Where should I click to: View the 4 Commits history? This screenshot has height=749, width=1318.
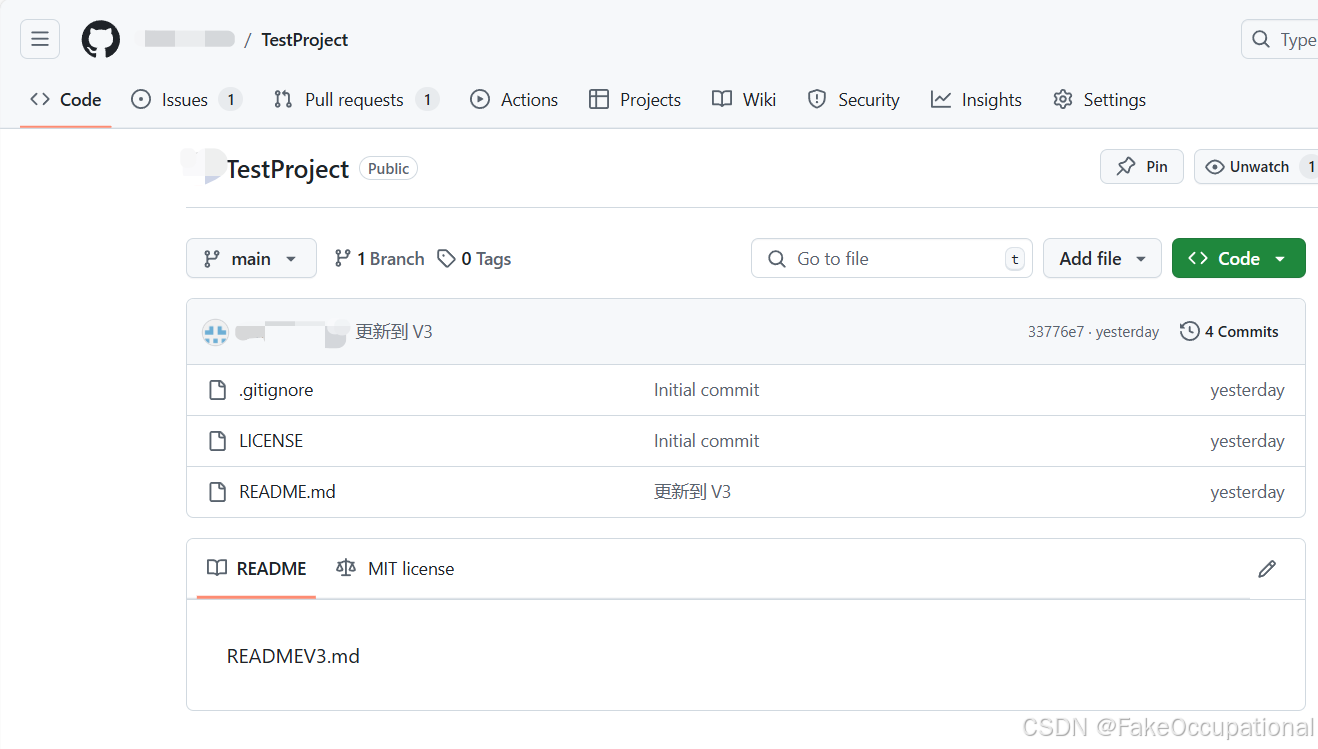(1229, 331)
